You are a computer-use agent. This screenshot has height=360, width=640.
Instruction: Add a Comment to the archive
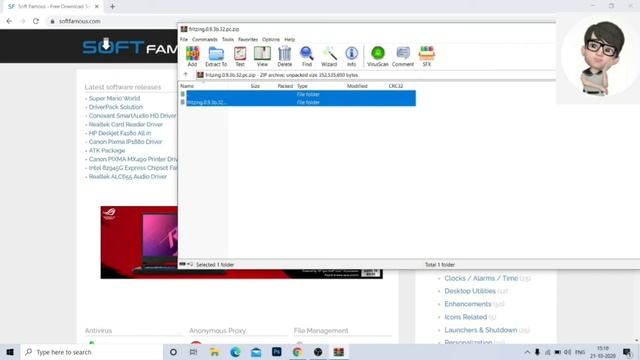pyautogui.click(x=403, y=56)
